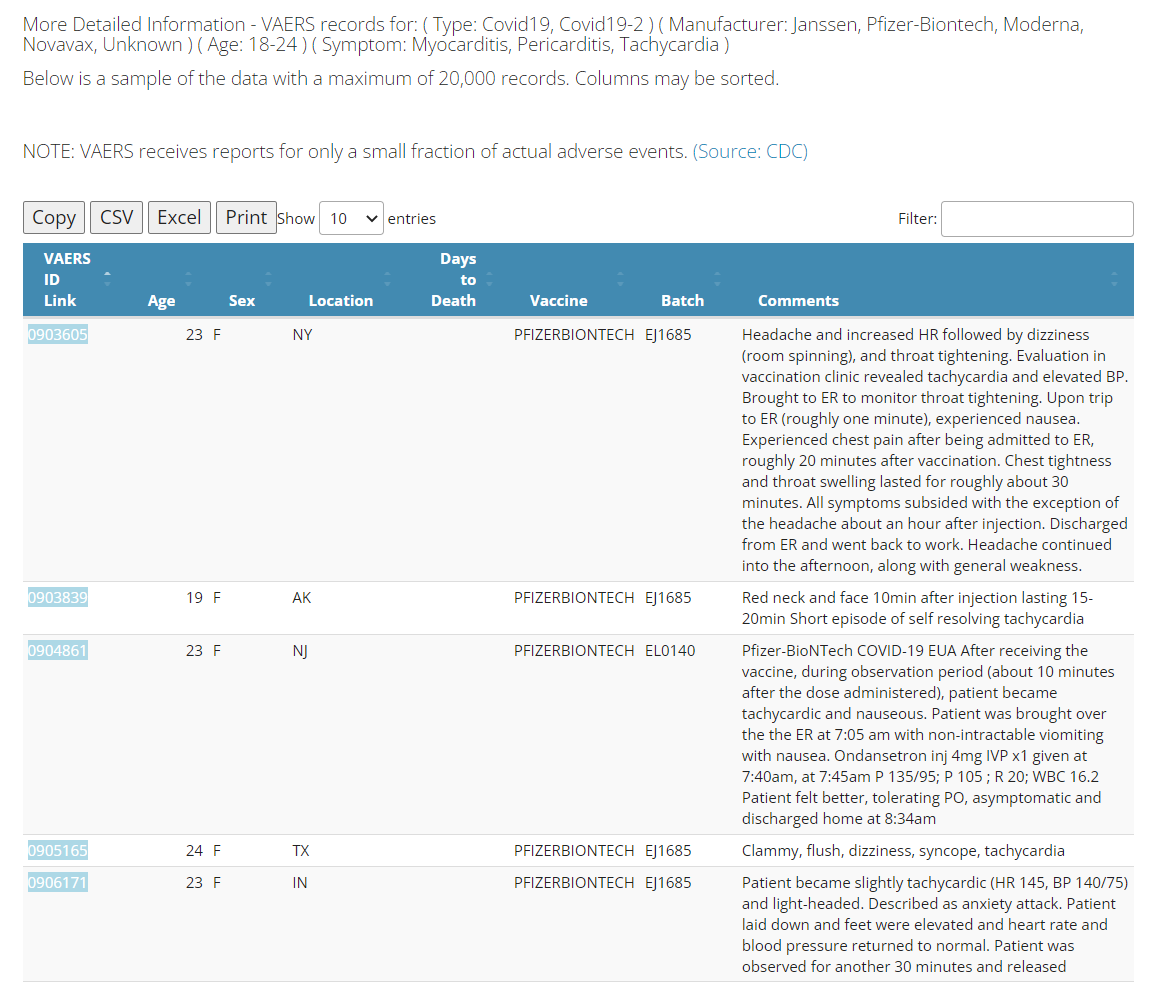This screenshot has width=1153, height=982.
Task: Export table using CSV button
Action: (x=116, y=218)
